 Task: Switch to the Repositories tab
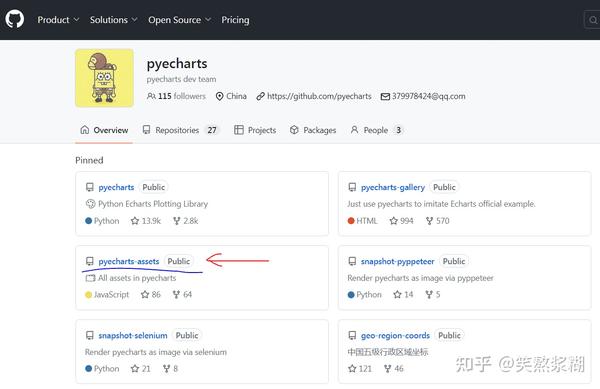pos(180,130)
